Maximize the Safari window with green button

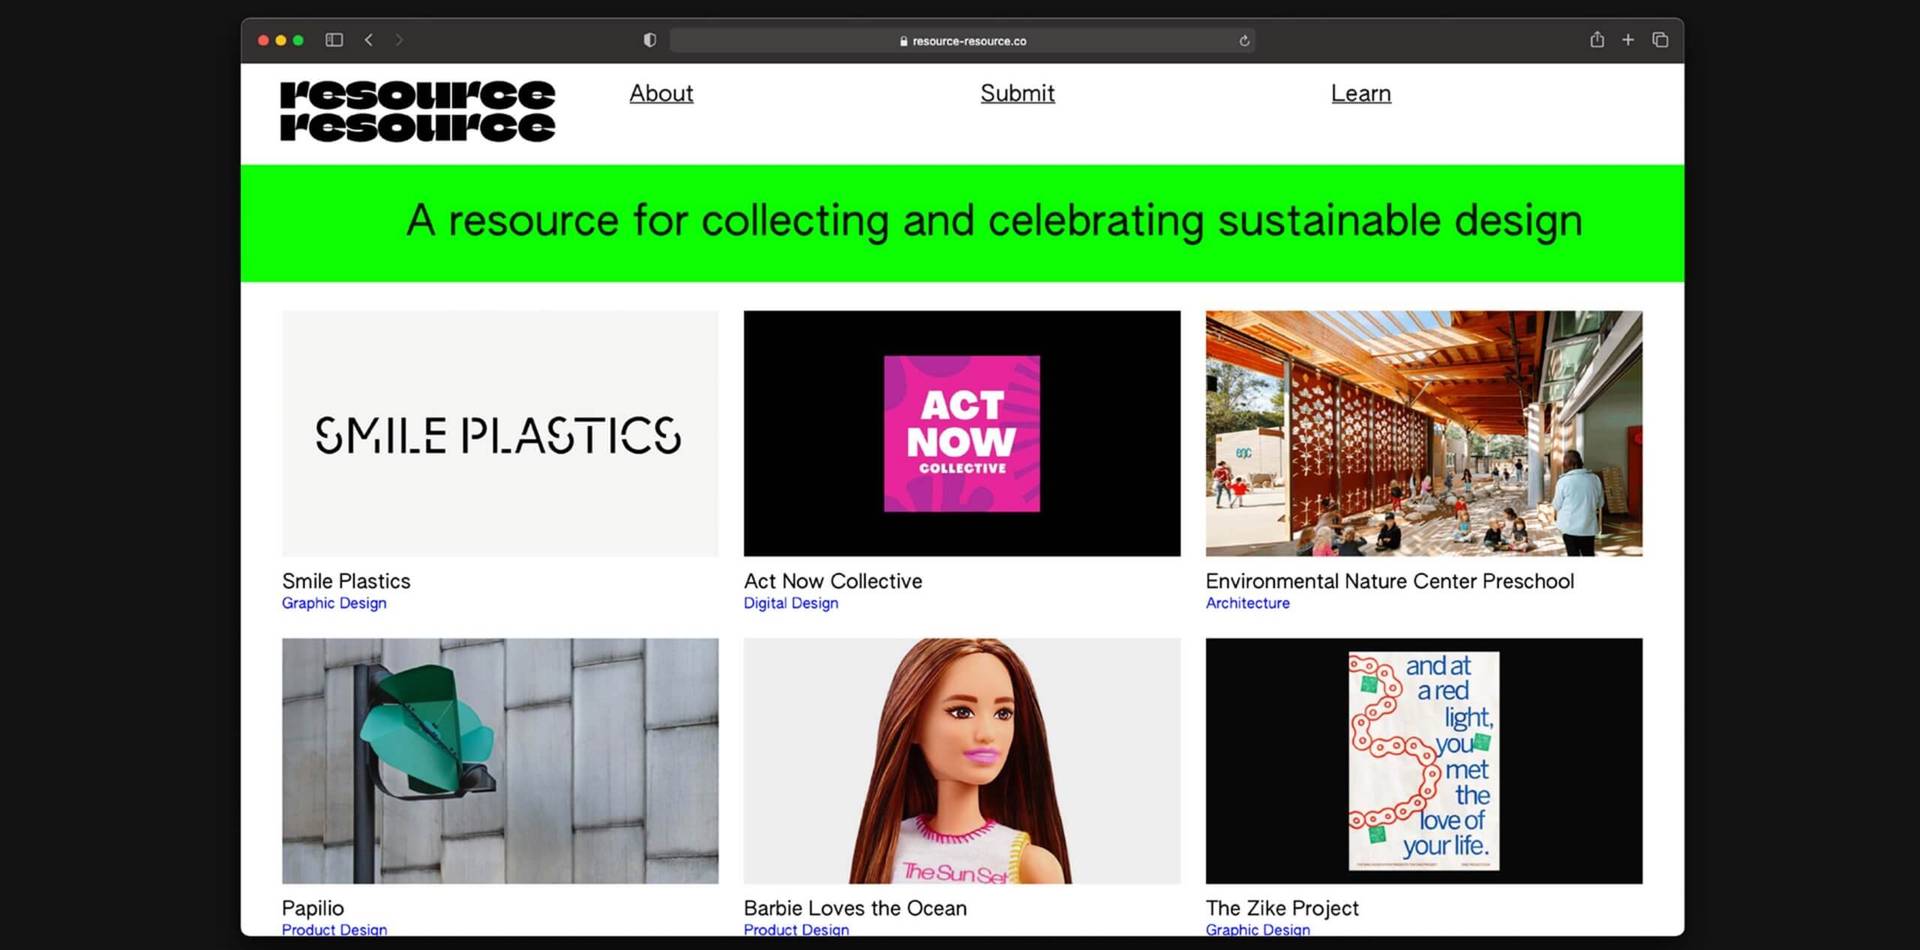point(298,40)
